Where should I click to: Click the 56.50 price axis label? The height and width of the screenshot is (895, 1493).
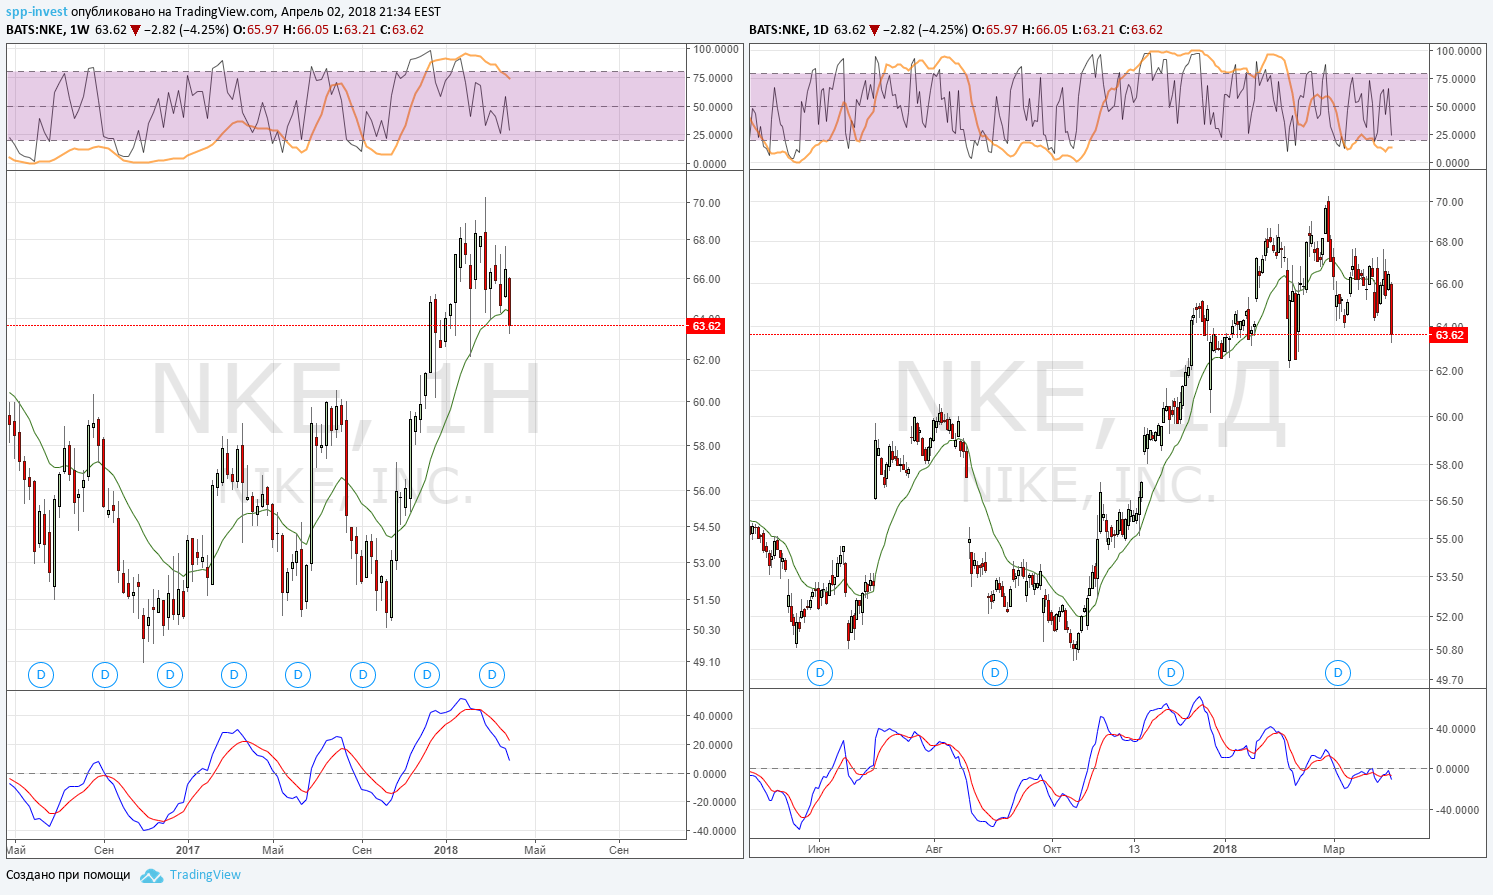[1449, 501]
